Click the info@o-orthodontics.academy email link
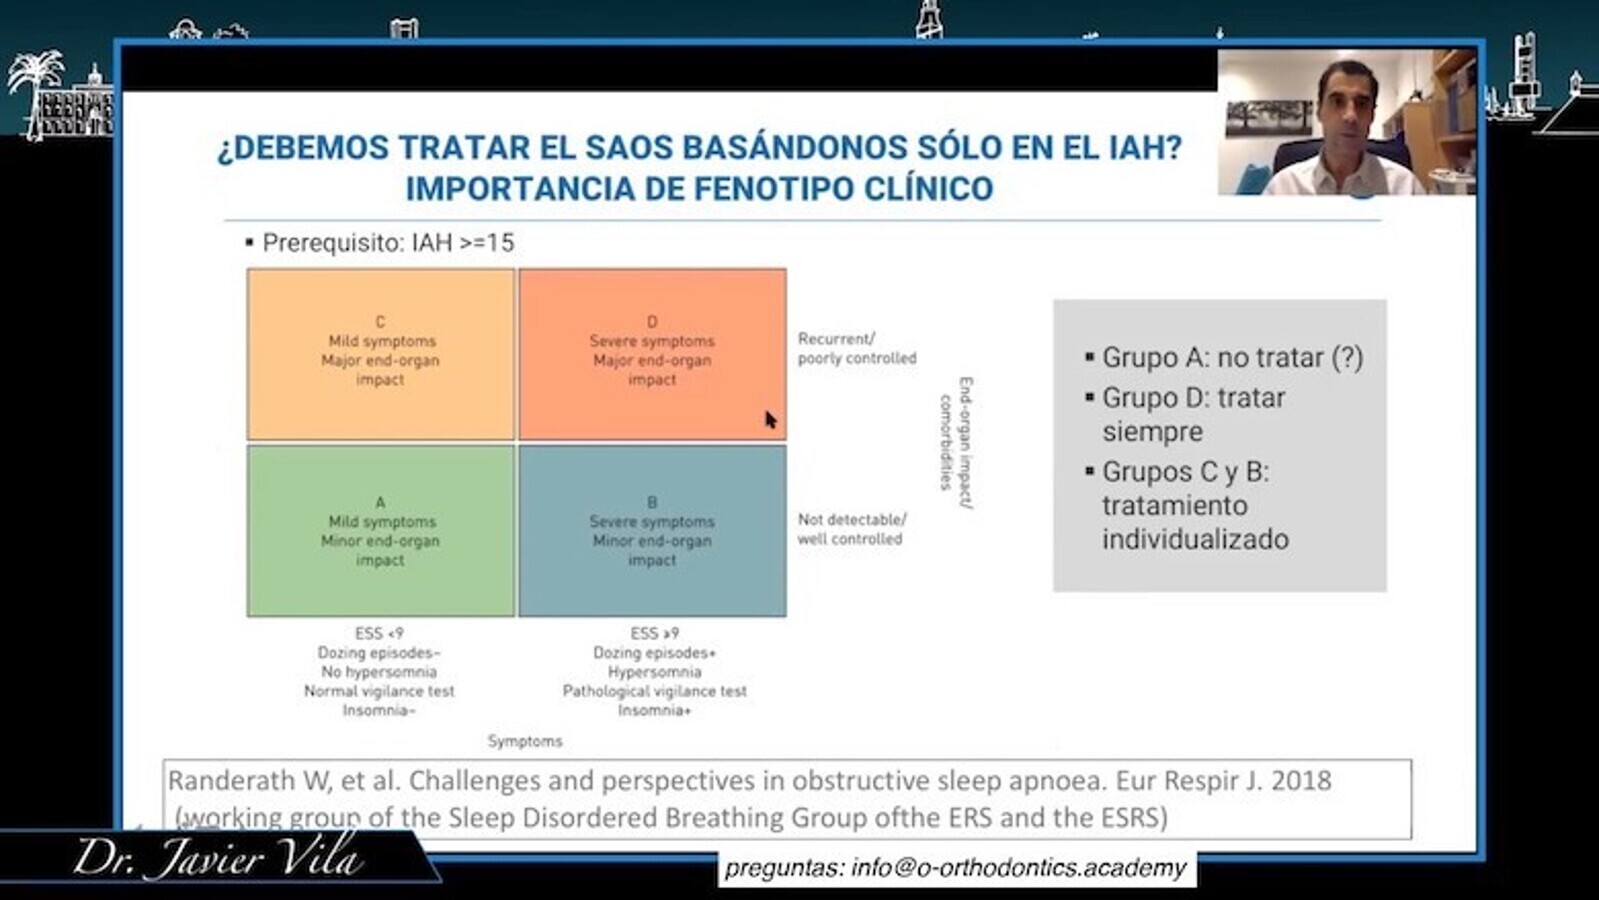Viewport: 1599px width, 900px height. pyautogui.click(x=955, y=867)
